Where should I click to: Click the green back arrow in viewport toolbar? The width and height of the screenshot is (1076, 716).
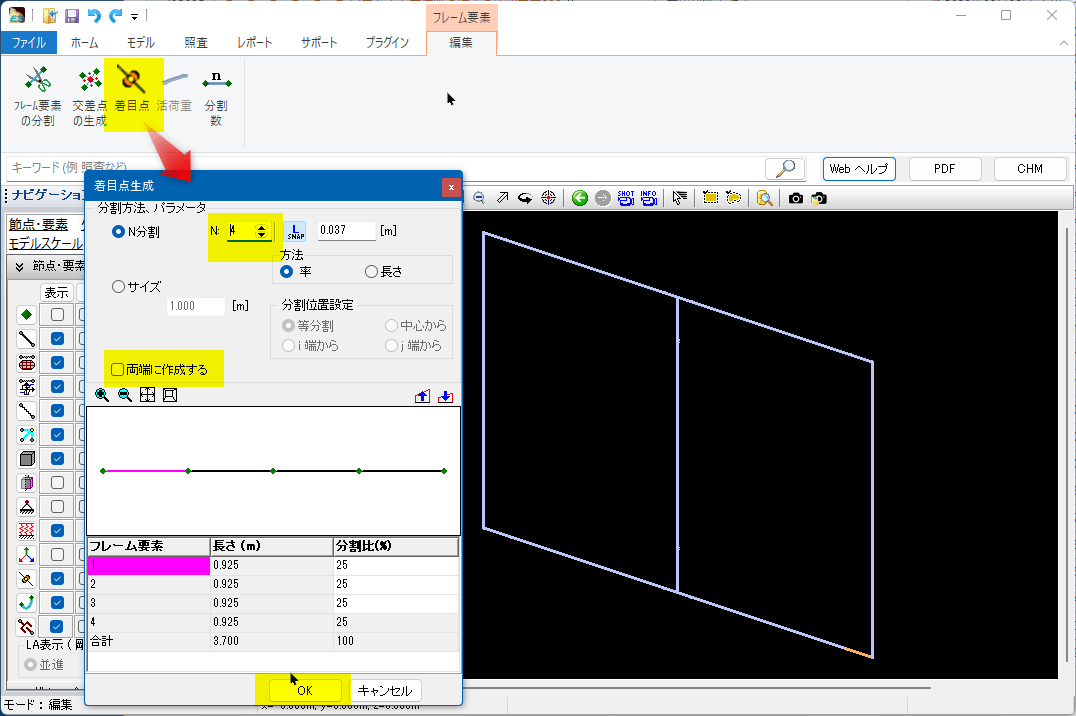[579, 198]
